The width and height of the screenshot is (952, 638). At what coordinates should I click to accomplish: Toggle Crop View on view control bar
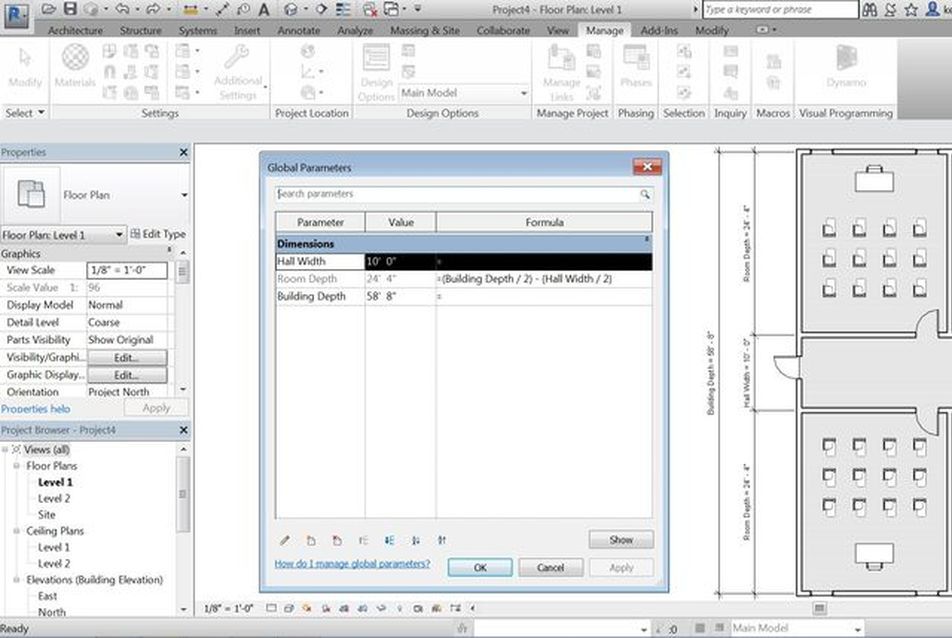[344, 608]
